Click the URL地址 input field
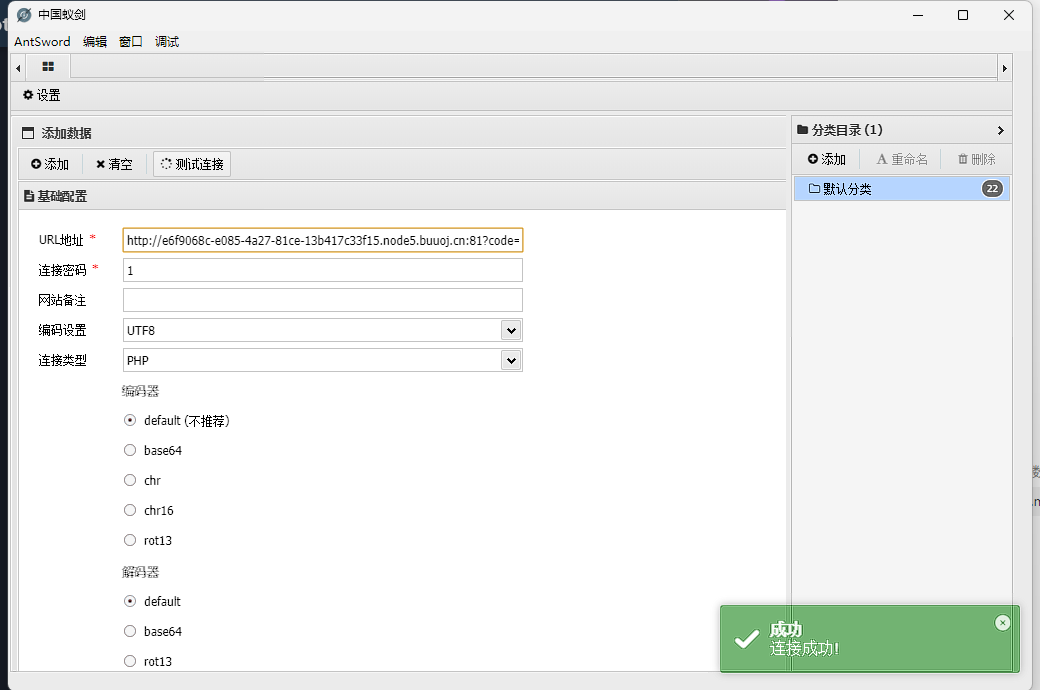This screenshot has width=1040, height=690. coord(322,240)
